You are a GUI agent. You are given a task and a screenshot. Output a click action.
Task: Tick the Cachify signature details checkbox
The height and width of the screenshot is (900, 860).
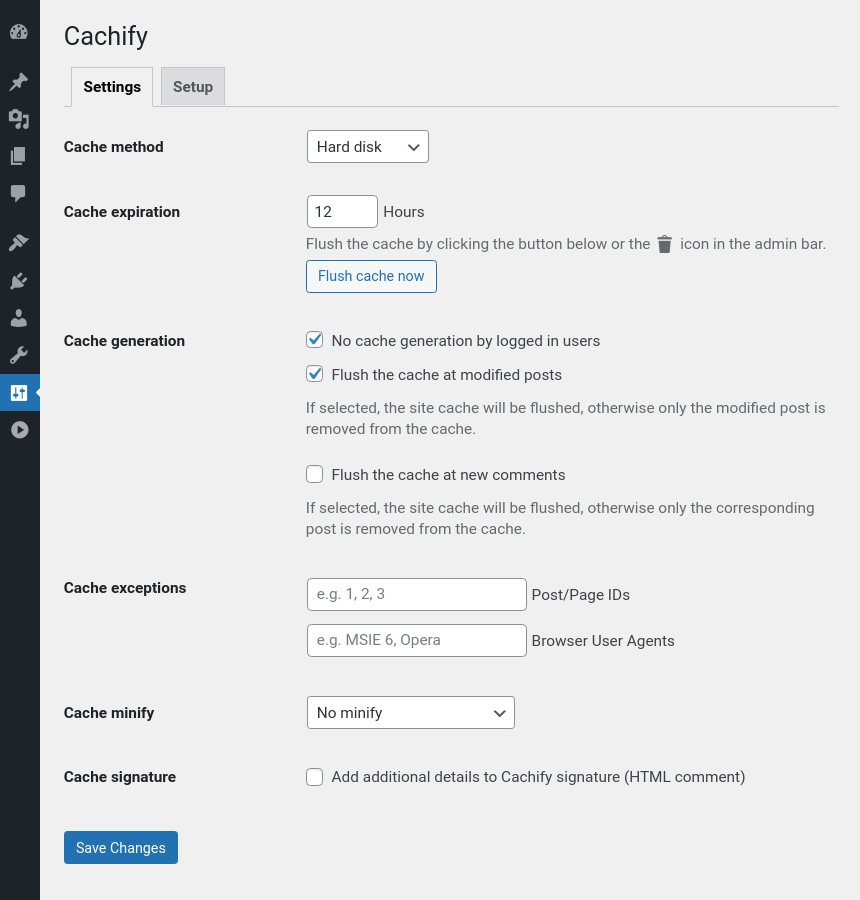[315, 777]
